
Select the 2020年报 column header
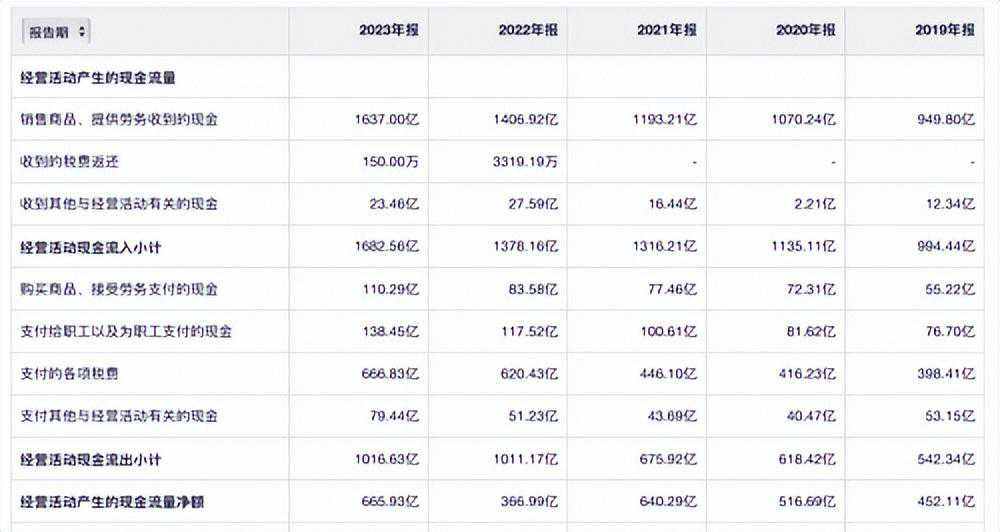(x=806, y=30)
